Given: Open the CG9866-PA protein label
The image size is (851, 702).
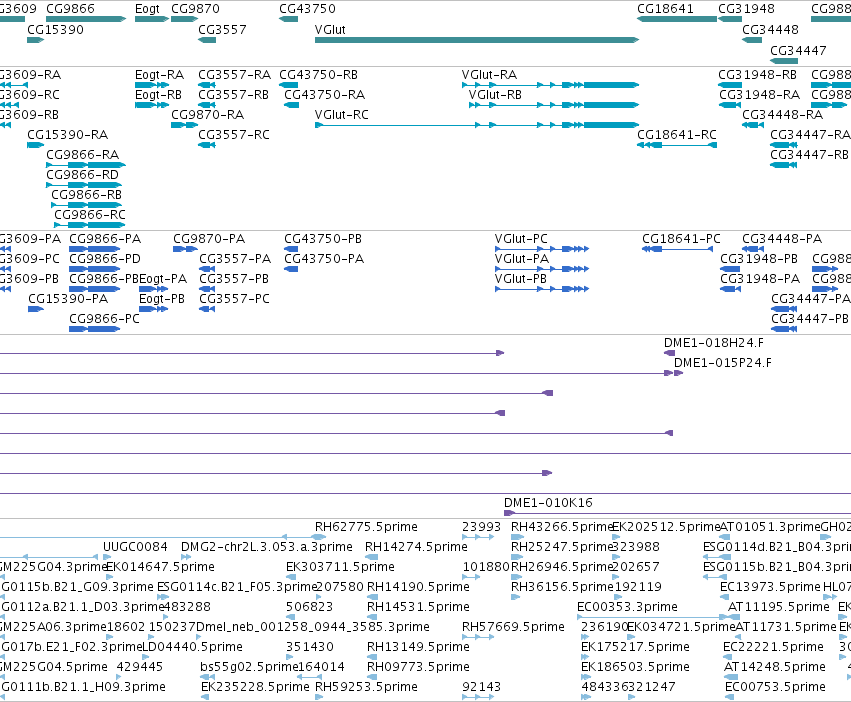Looking at the screenshot, I should coord(105,239).
